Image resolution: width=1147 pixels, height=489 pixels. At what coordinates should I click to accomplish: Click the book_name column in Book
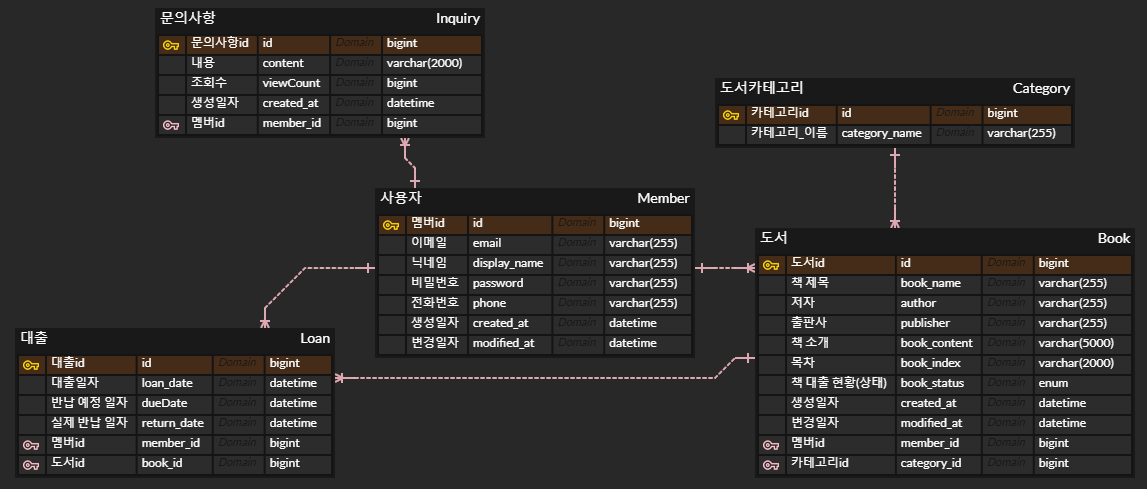click(939, 283)
